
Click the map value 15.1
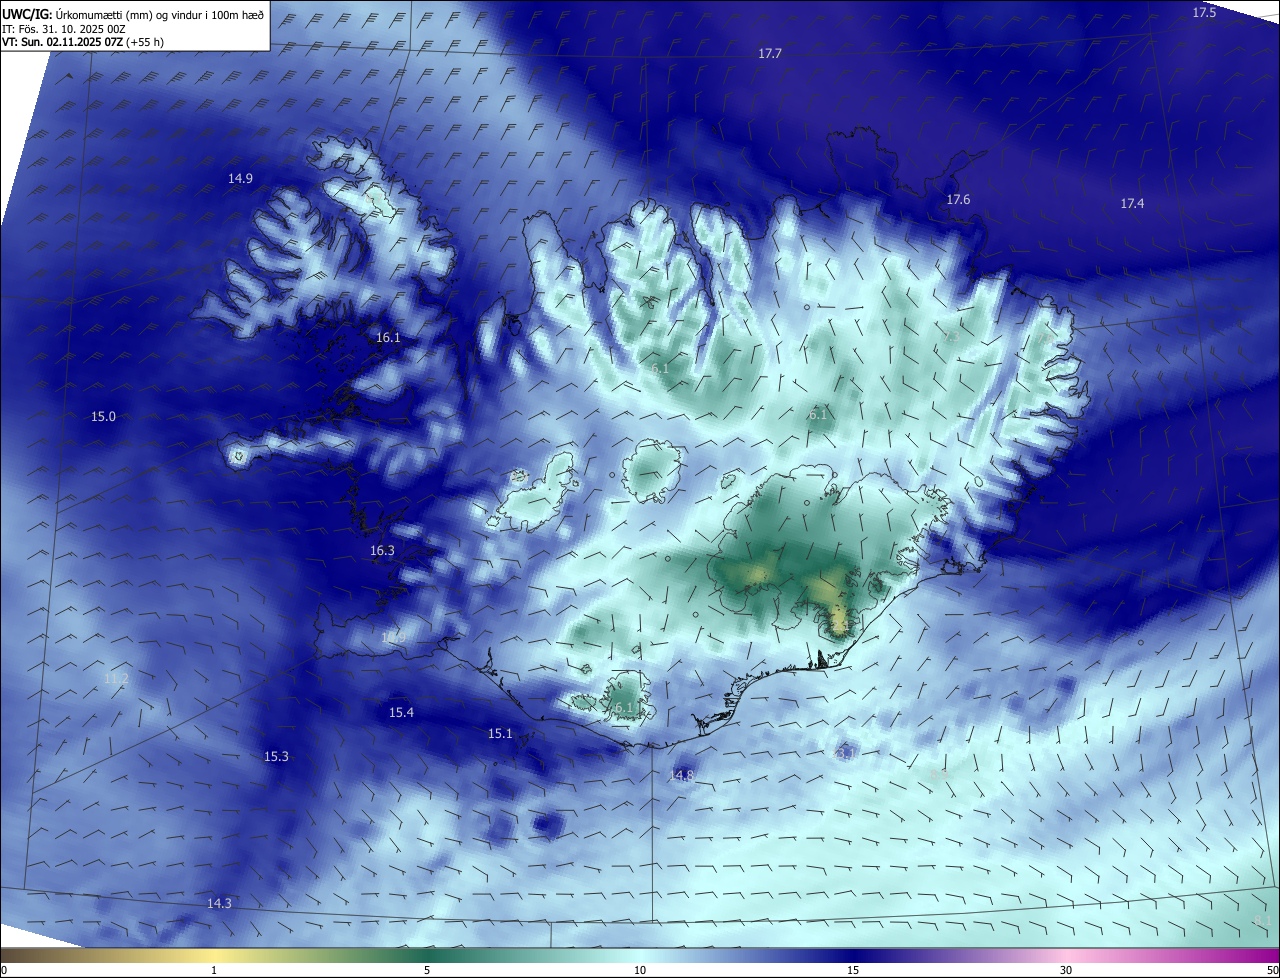tap(500, 734)
